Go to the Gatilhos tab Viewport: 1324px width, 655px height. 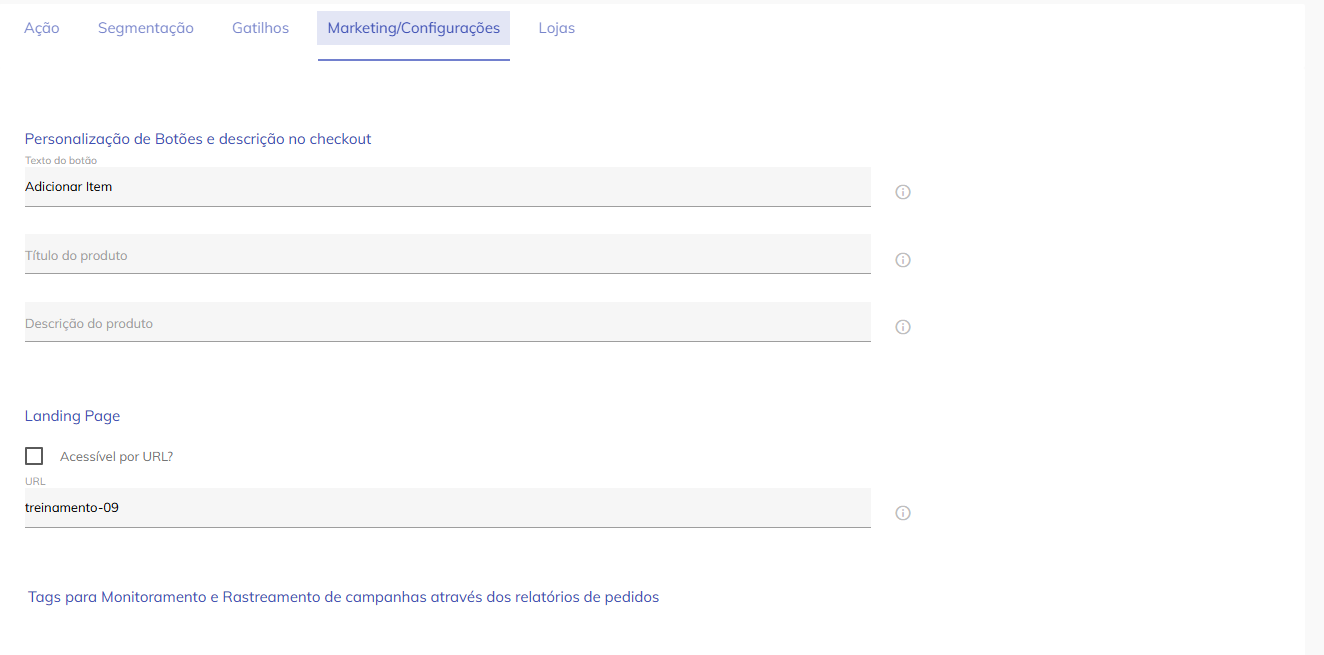[260, 28]
